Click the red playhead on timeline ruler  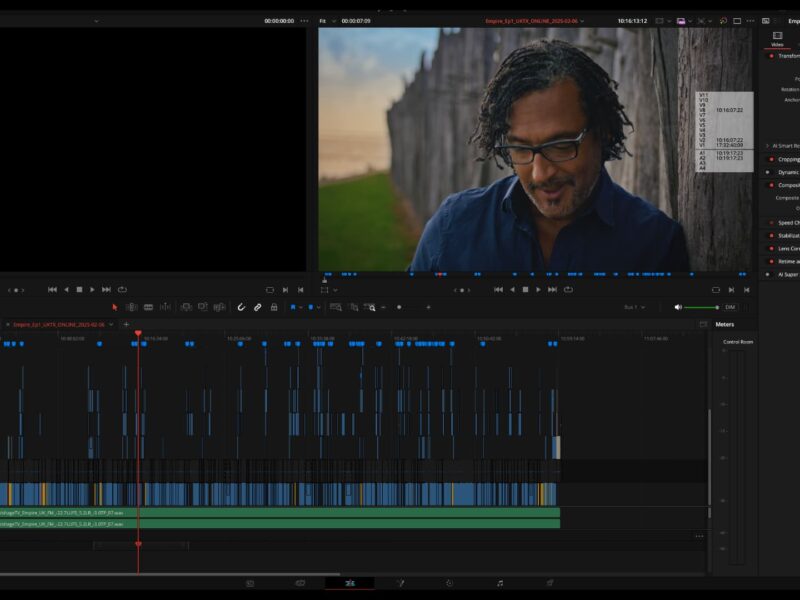pyautogui.click(x=138, y=334)
